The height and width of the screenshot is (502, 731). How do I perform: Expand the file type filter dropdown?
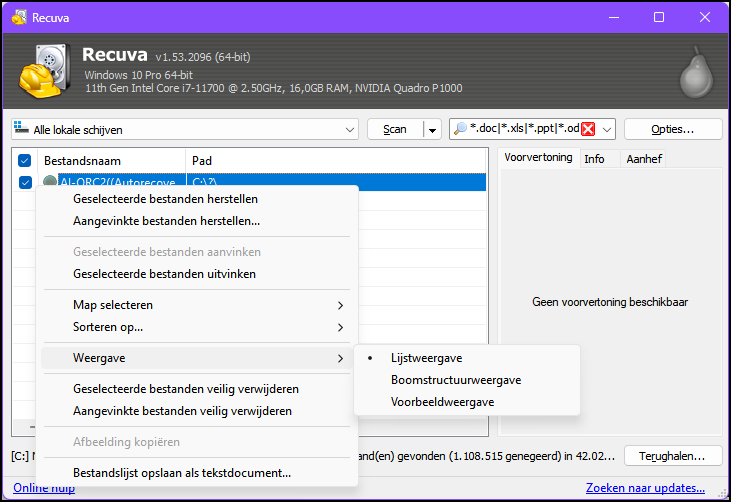click(x=607, y=129)
